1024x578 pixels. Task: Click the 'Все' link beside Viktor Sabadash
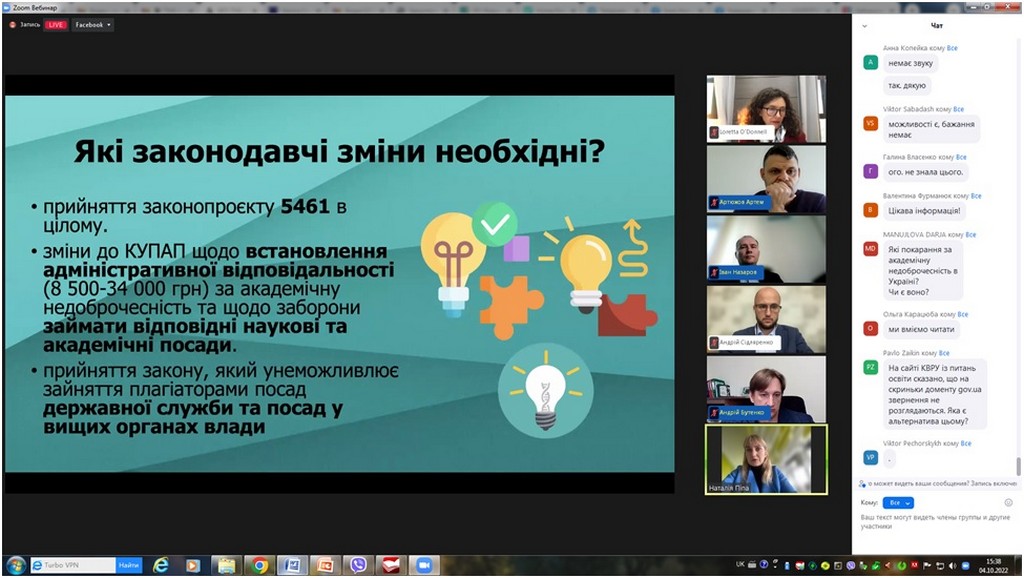point(958,109)
